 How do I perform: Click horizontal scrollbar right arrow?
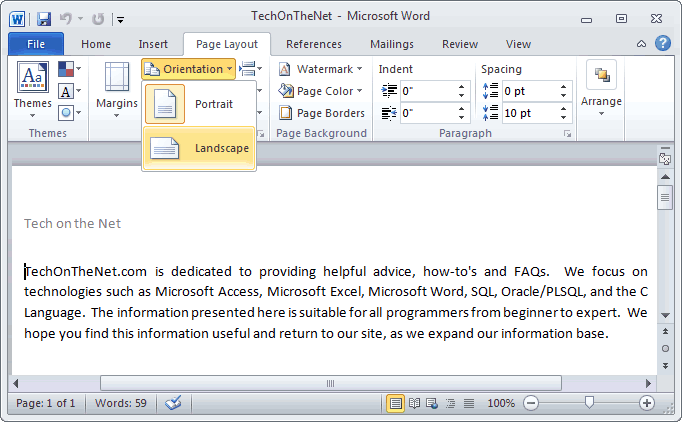649,383
